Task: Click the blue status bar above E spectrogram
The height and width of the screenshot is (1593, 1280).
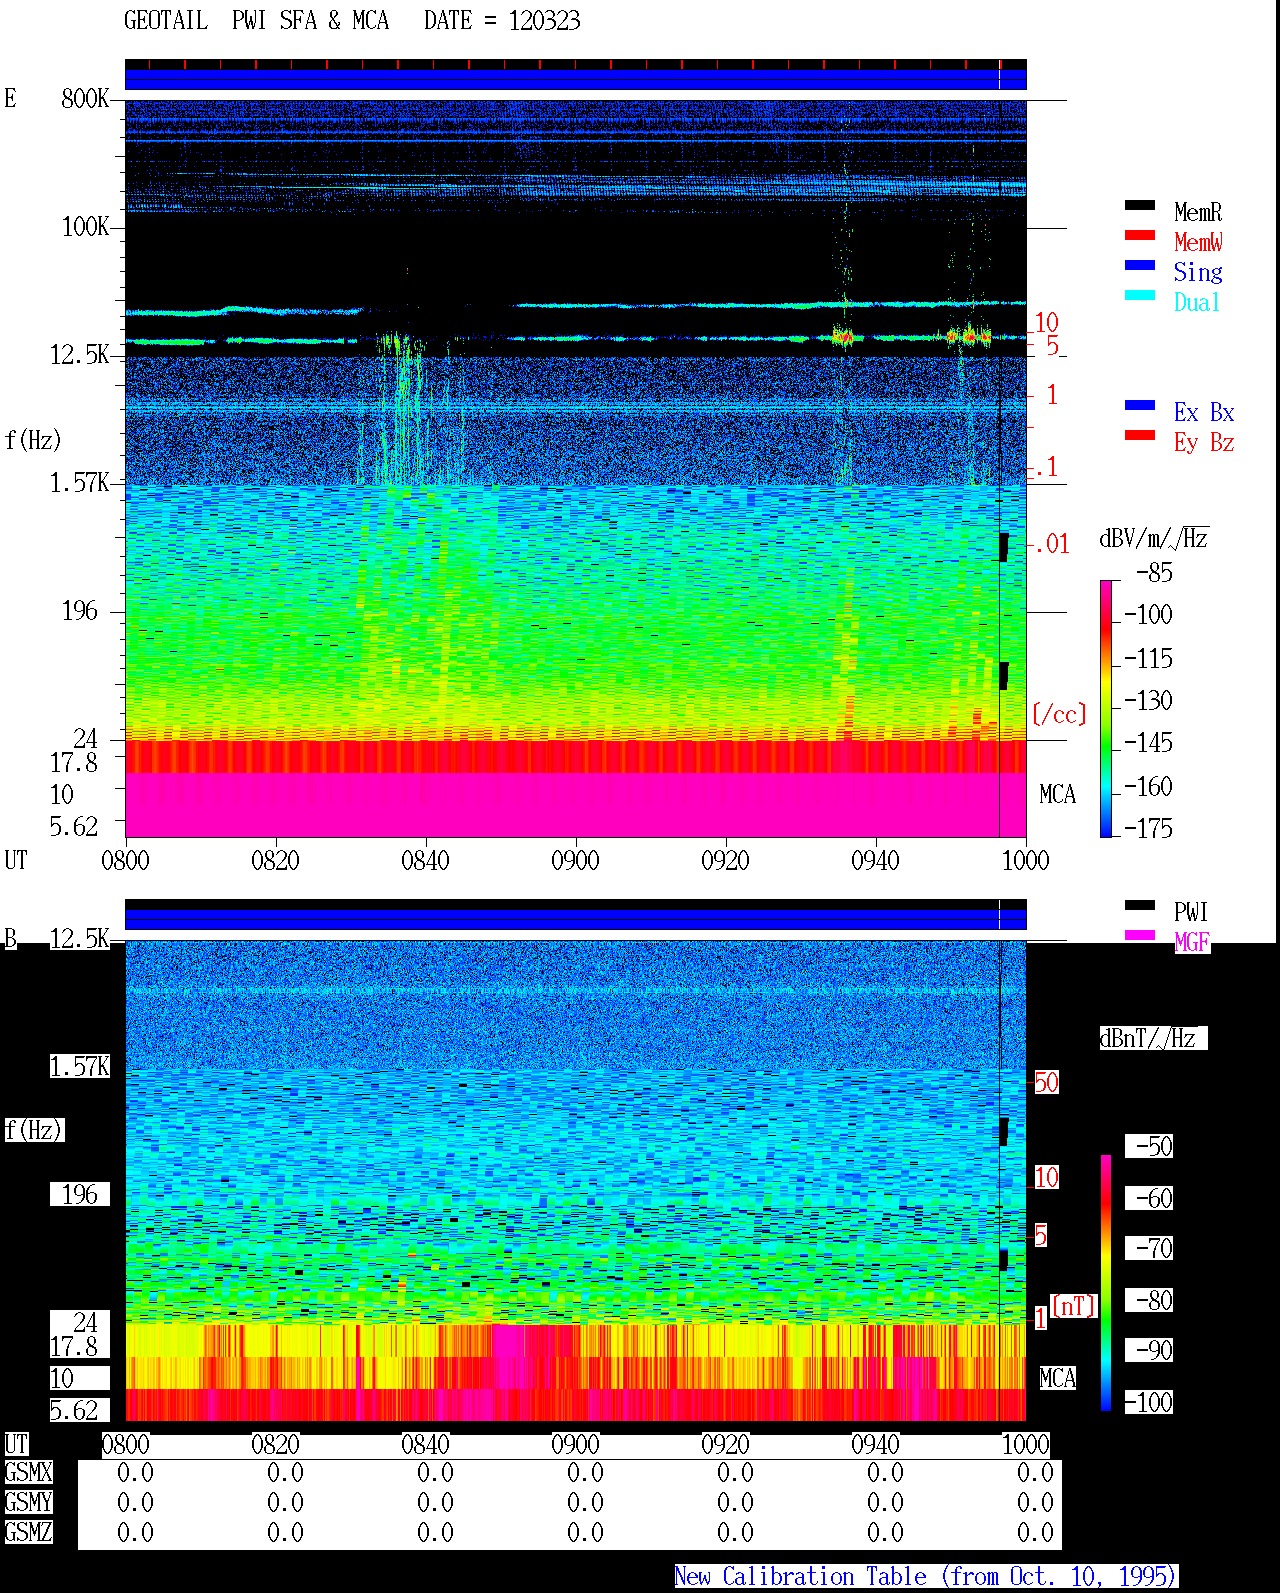Action: pyautogui.click(x=575, y=79)
